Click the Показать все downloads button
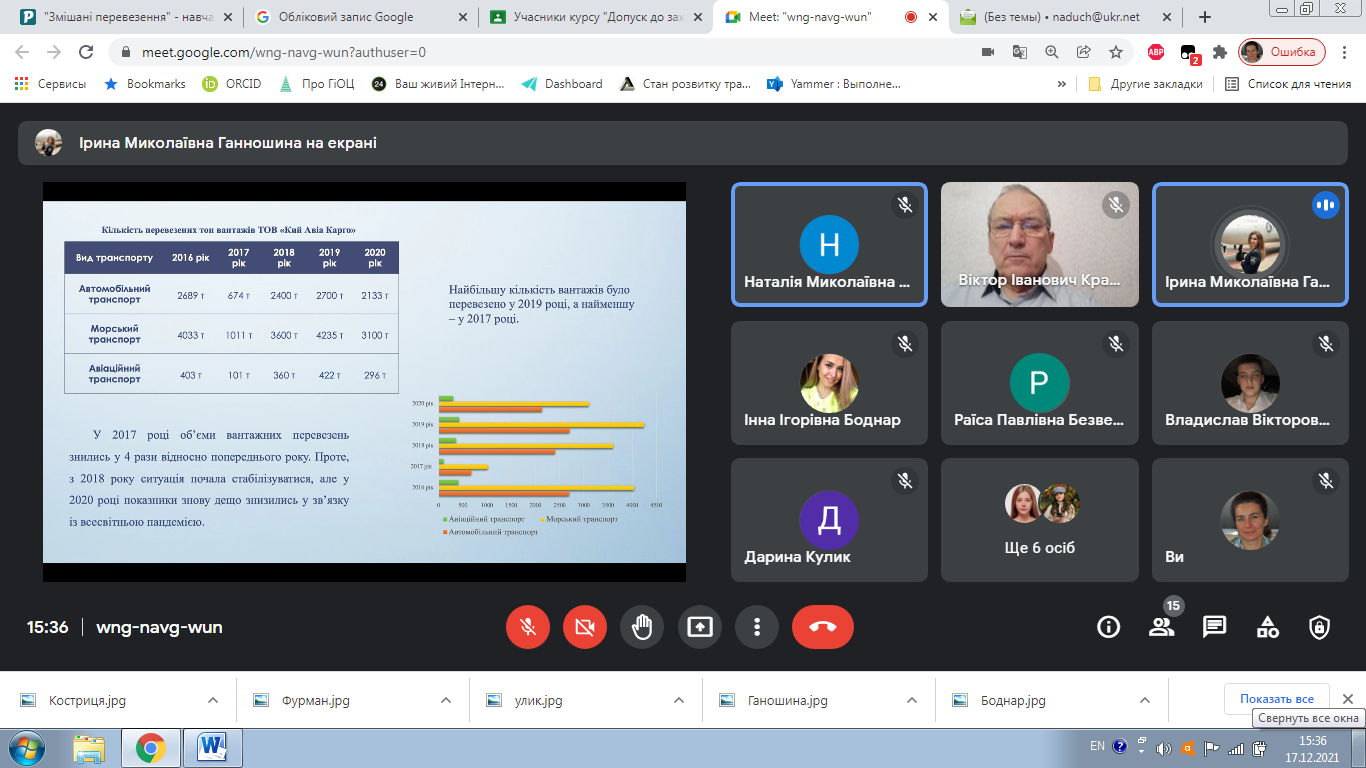 point(1276,699)
